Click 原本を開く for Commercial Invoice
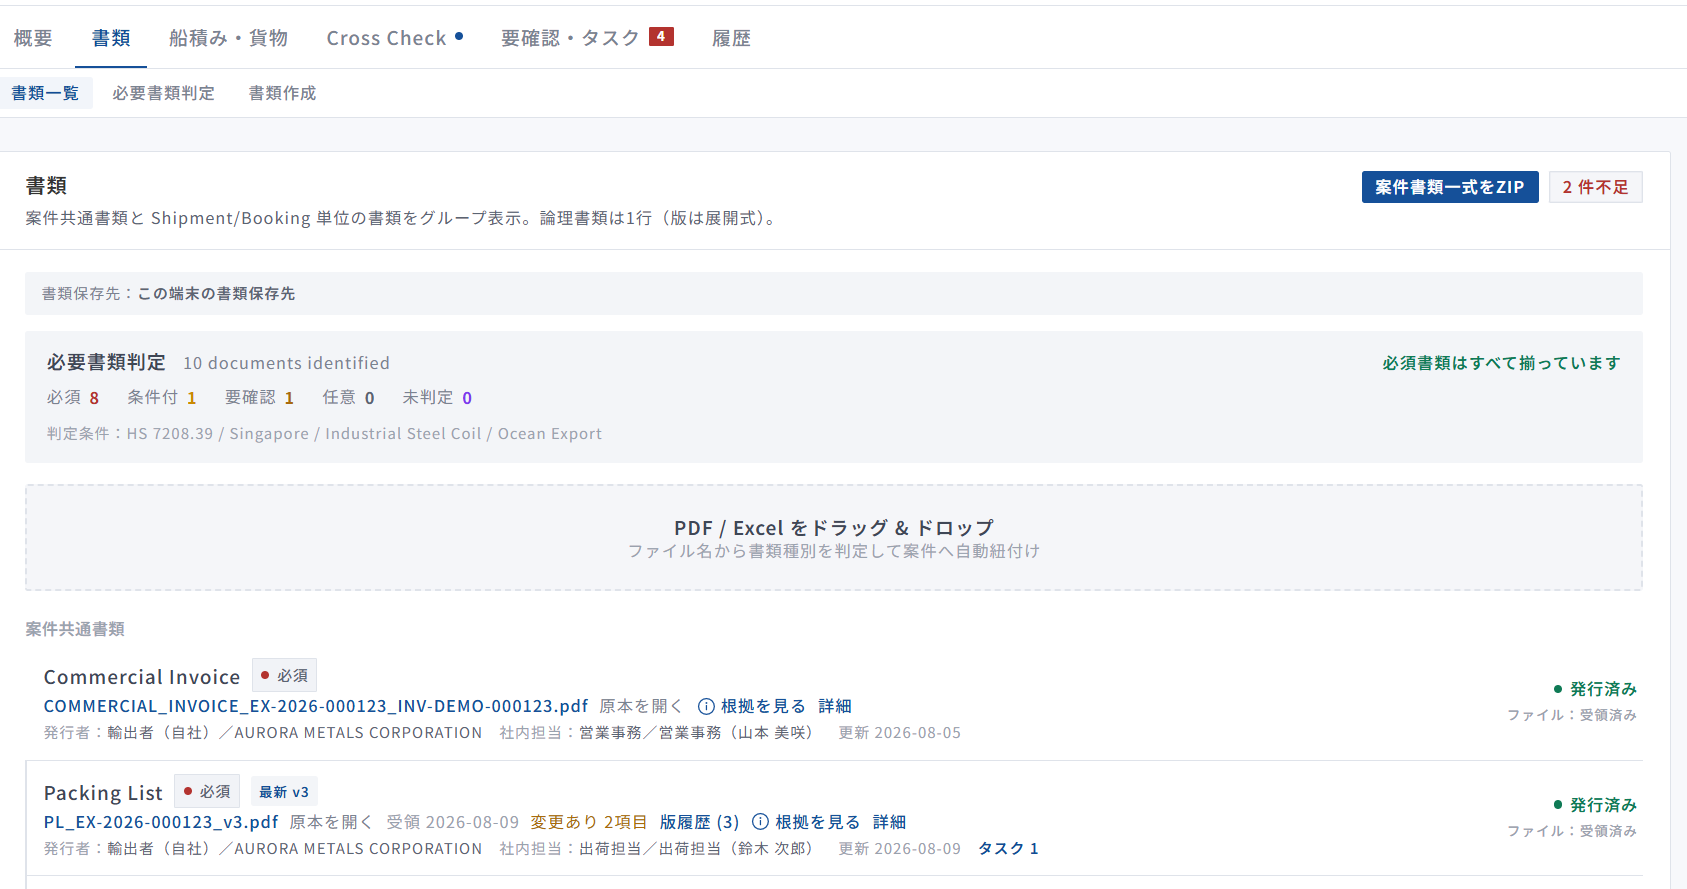The image size is (1687, 889). [640, 706]
